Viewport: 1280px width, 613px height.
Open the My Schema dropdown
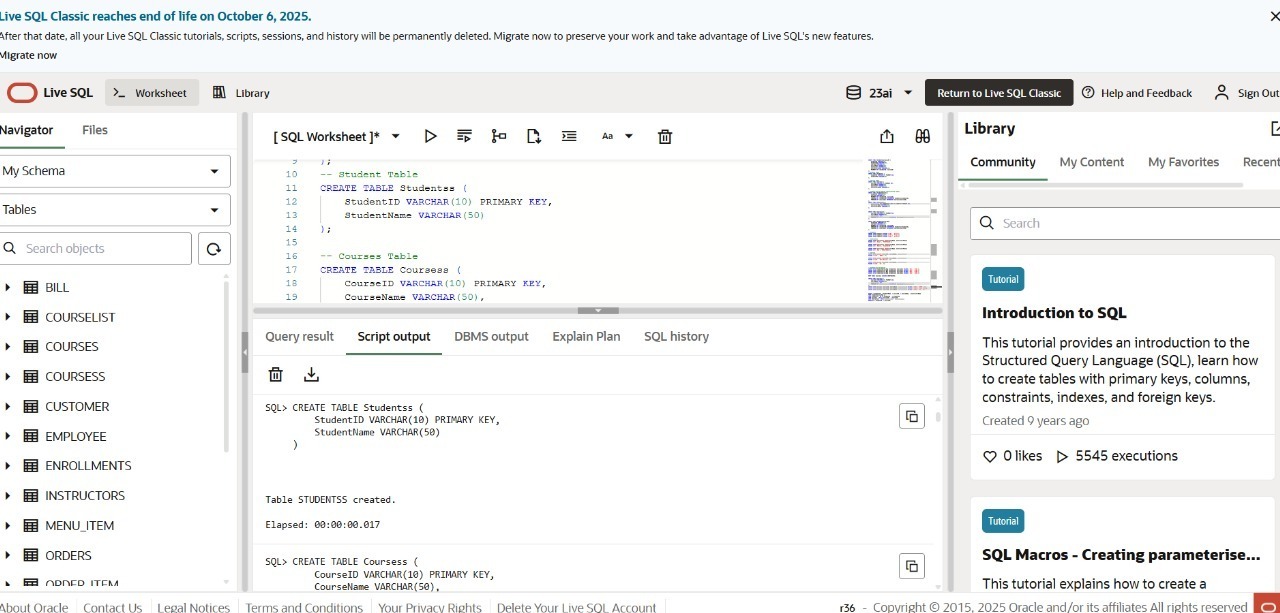click(x=115, y=171)
